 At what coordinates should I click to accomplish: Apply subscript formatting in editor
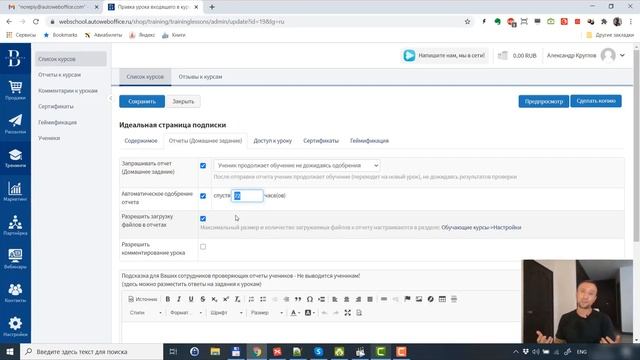pos(214,299)
